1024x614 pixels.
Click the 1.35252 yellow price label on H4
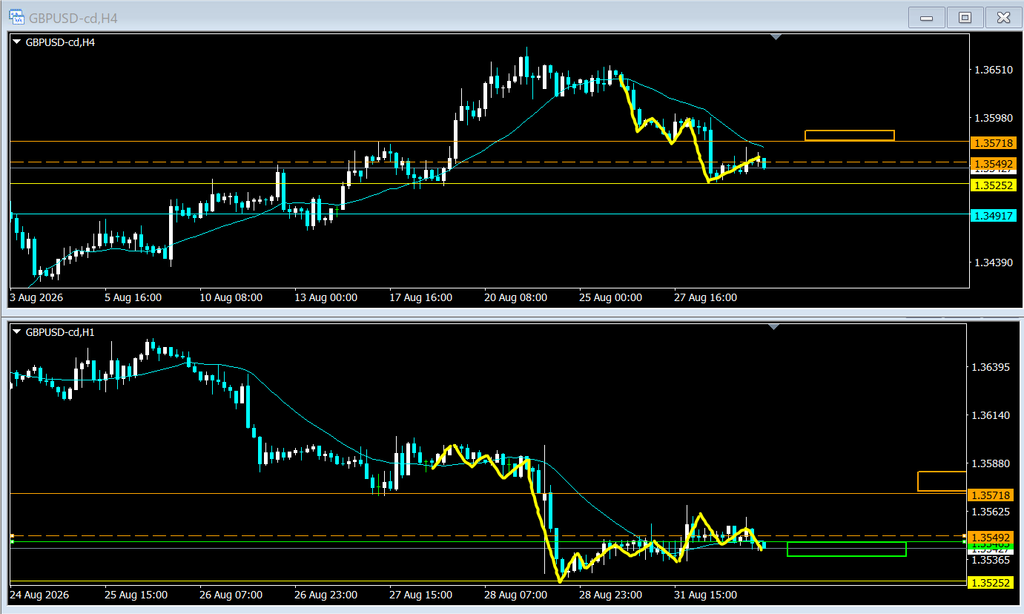pyautogui.click(x=993, y=186)
